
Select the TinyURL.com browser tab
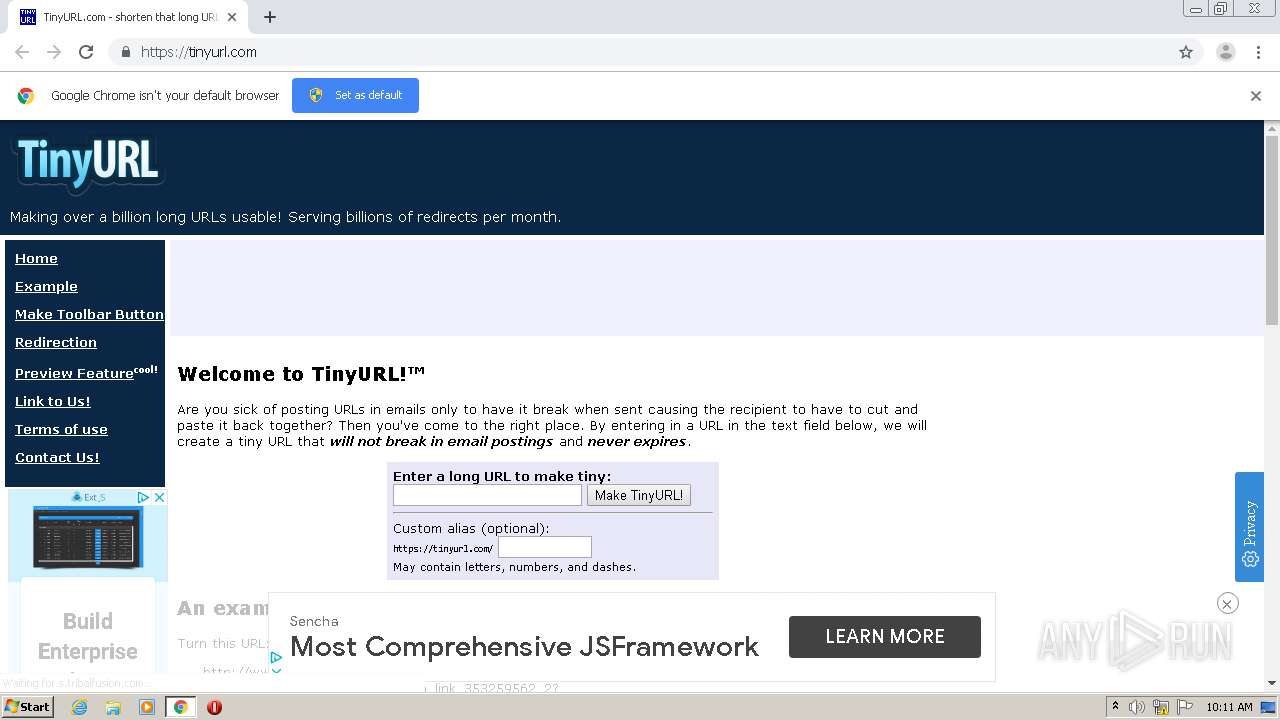tap(128, 17)
